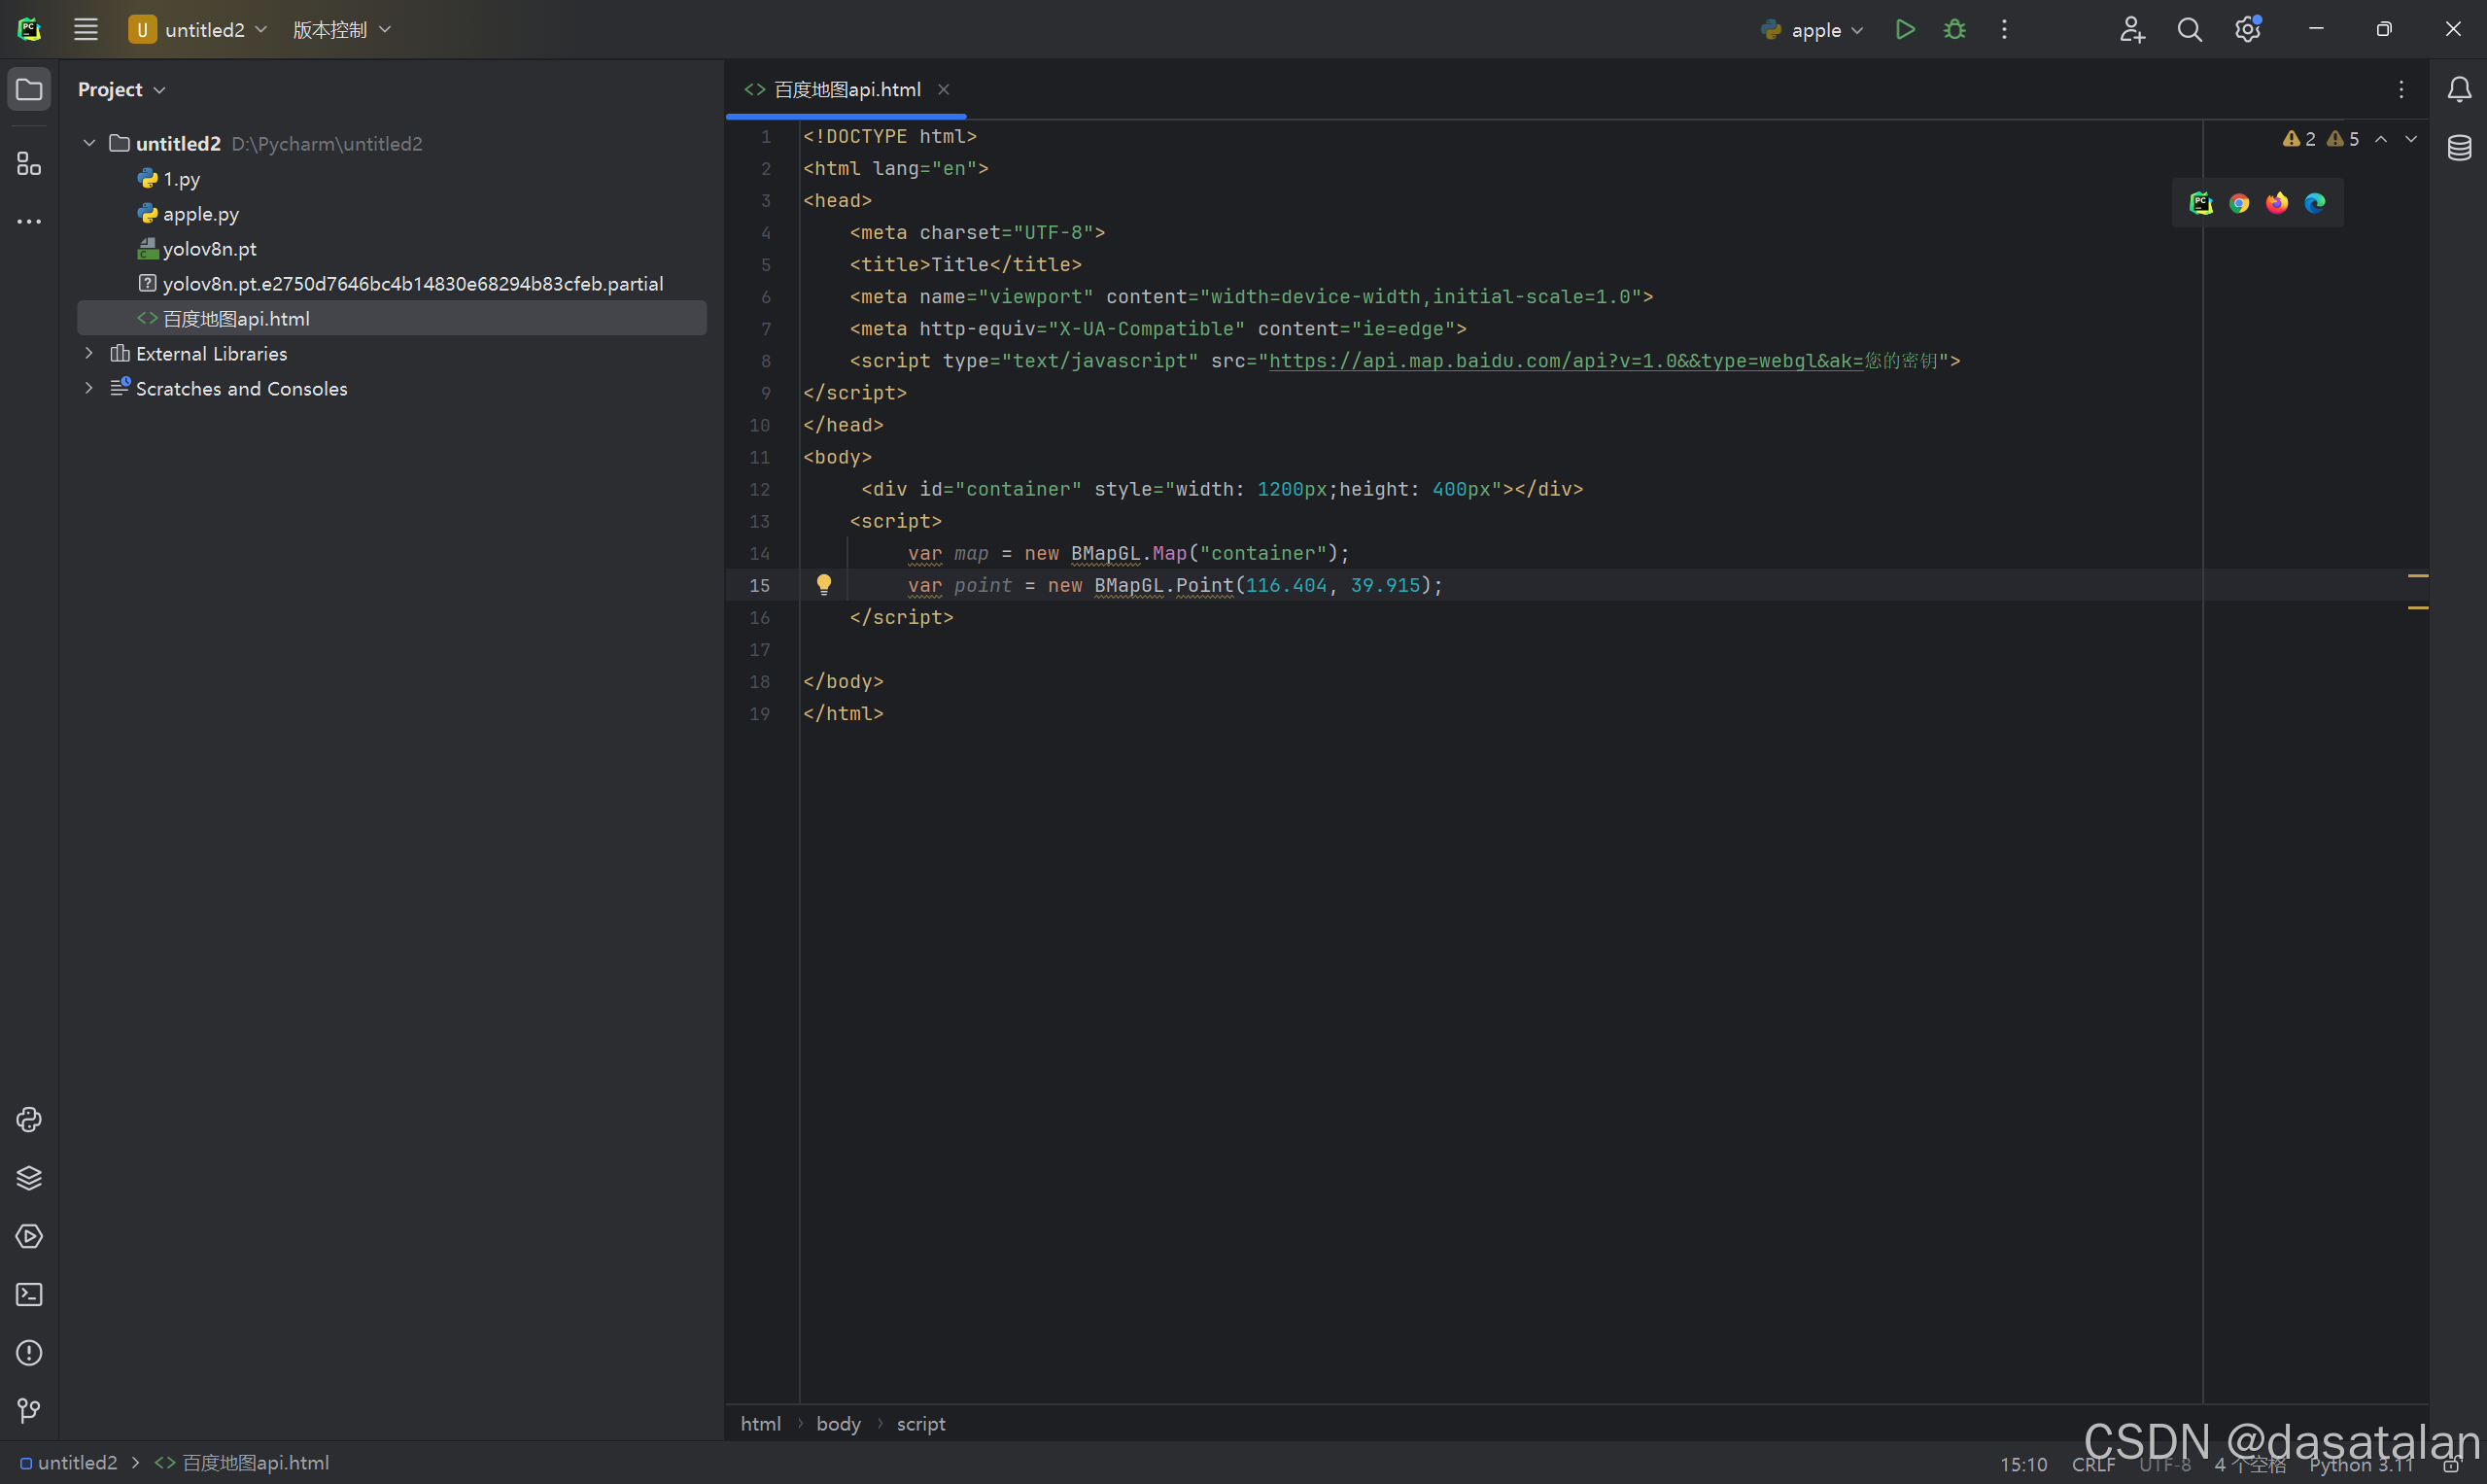The image size is (2487, 1484).
Task: Show the Notifications bell panel
Action: coord(2459,90)
